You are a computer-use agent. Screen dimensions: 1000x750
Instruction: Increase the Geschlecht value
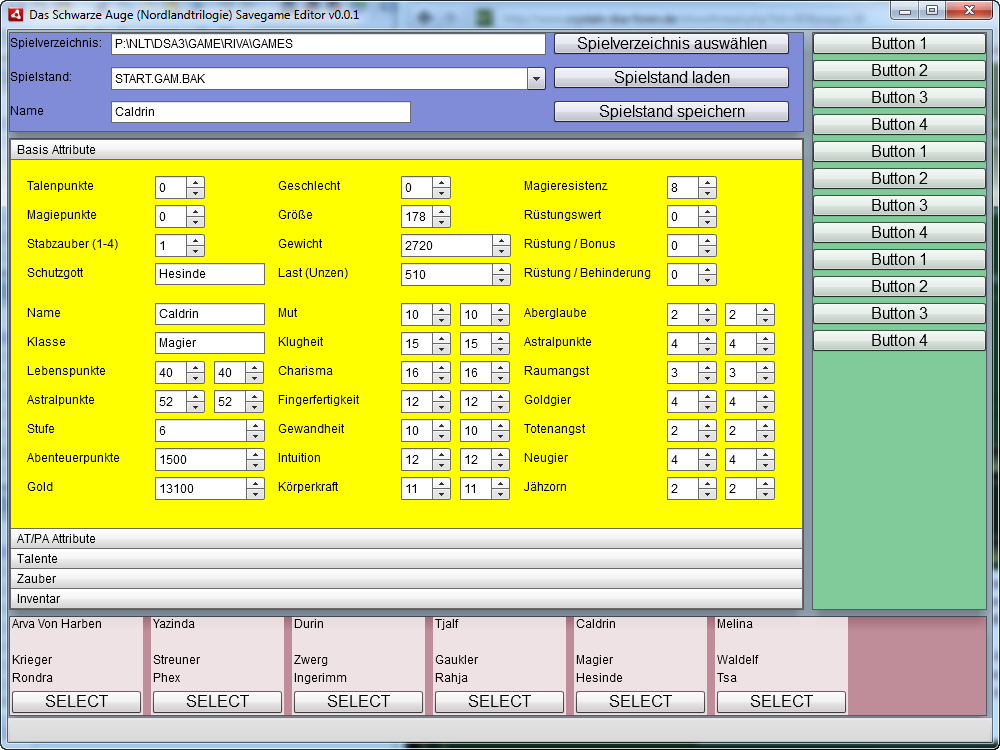pyautogui.click(x=441, y=182)
